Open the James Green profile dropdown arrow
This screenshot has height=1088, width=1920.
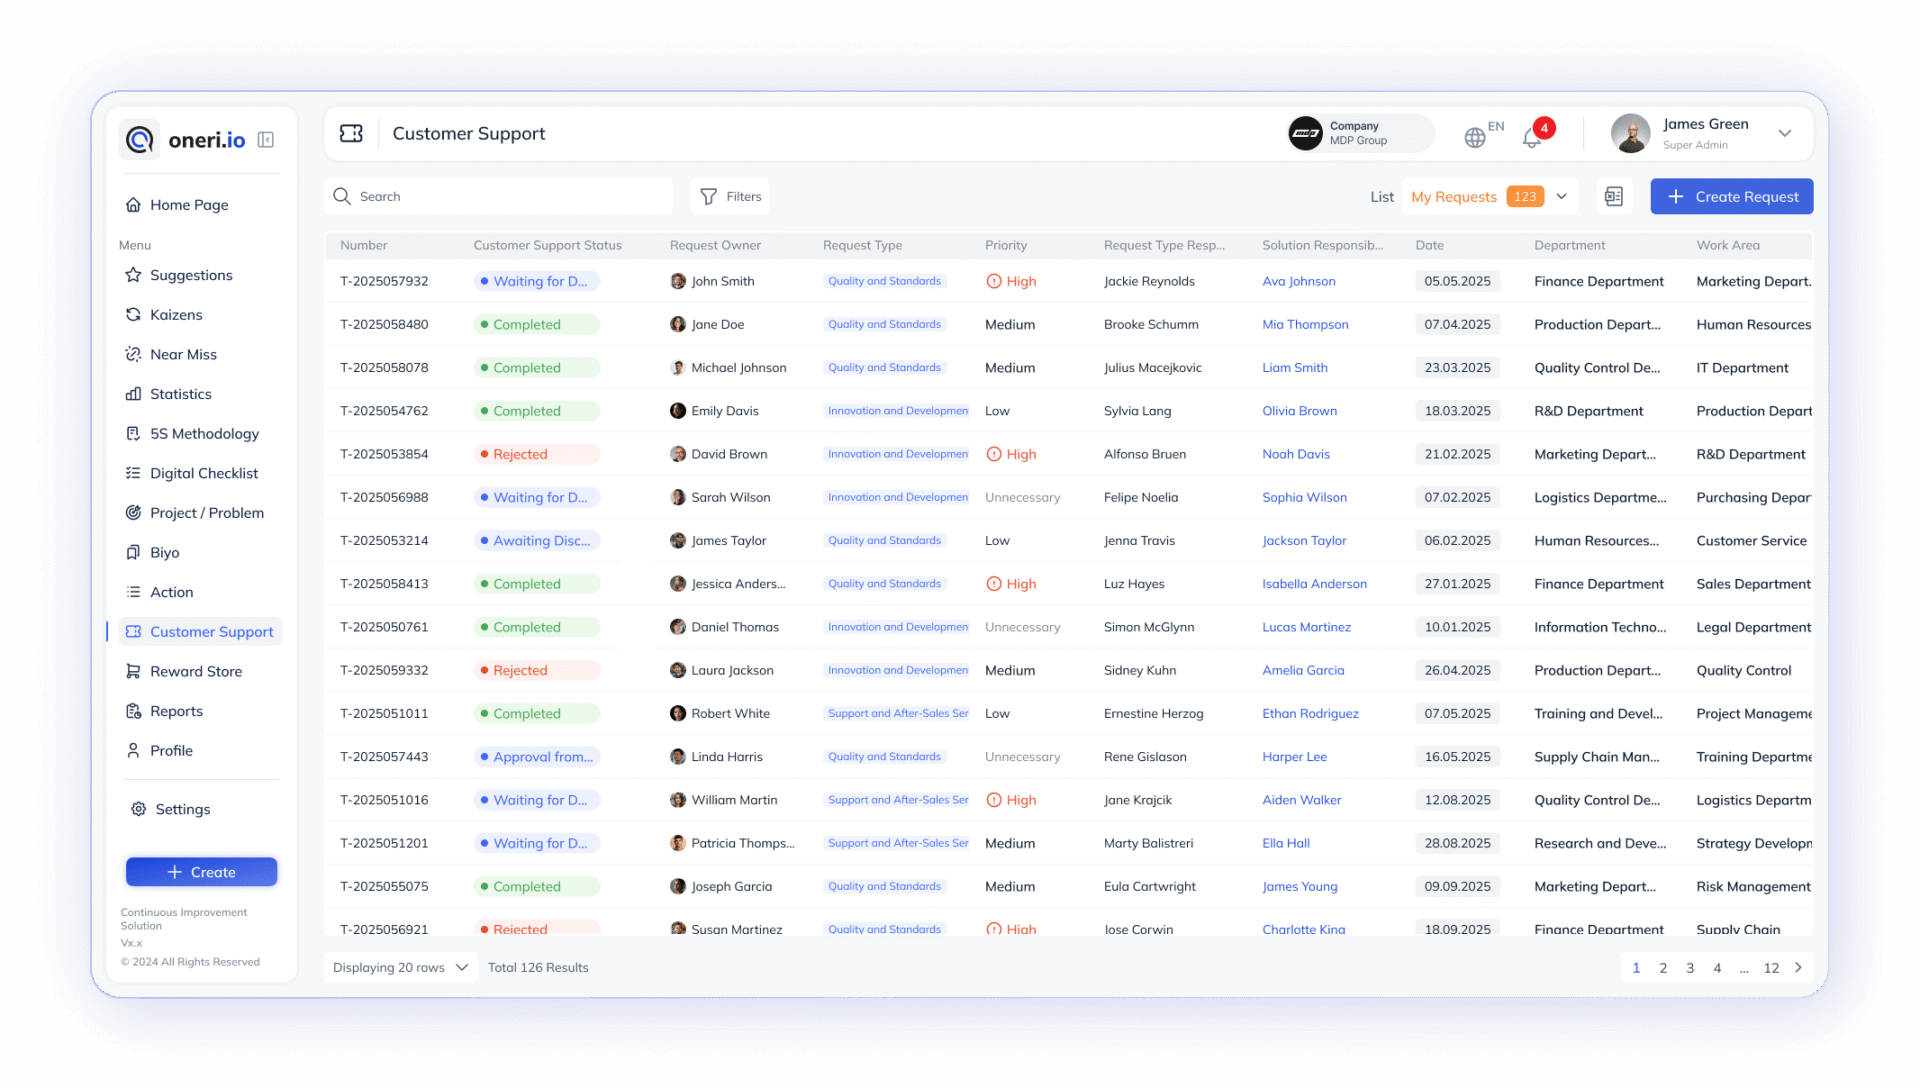coord(1784,134)
